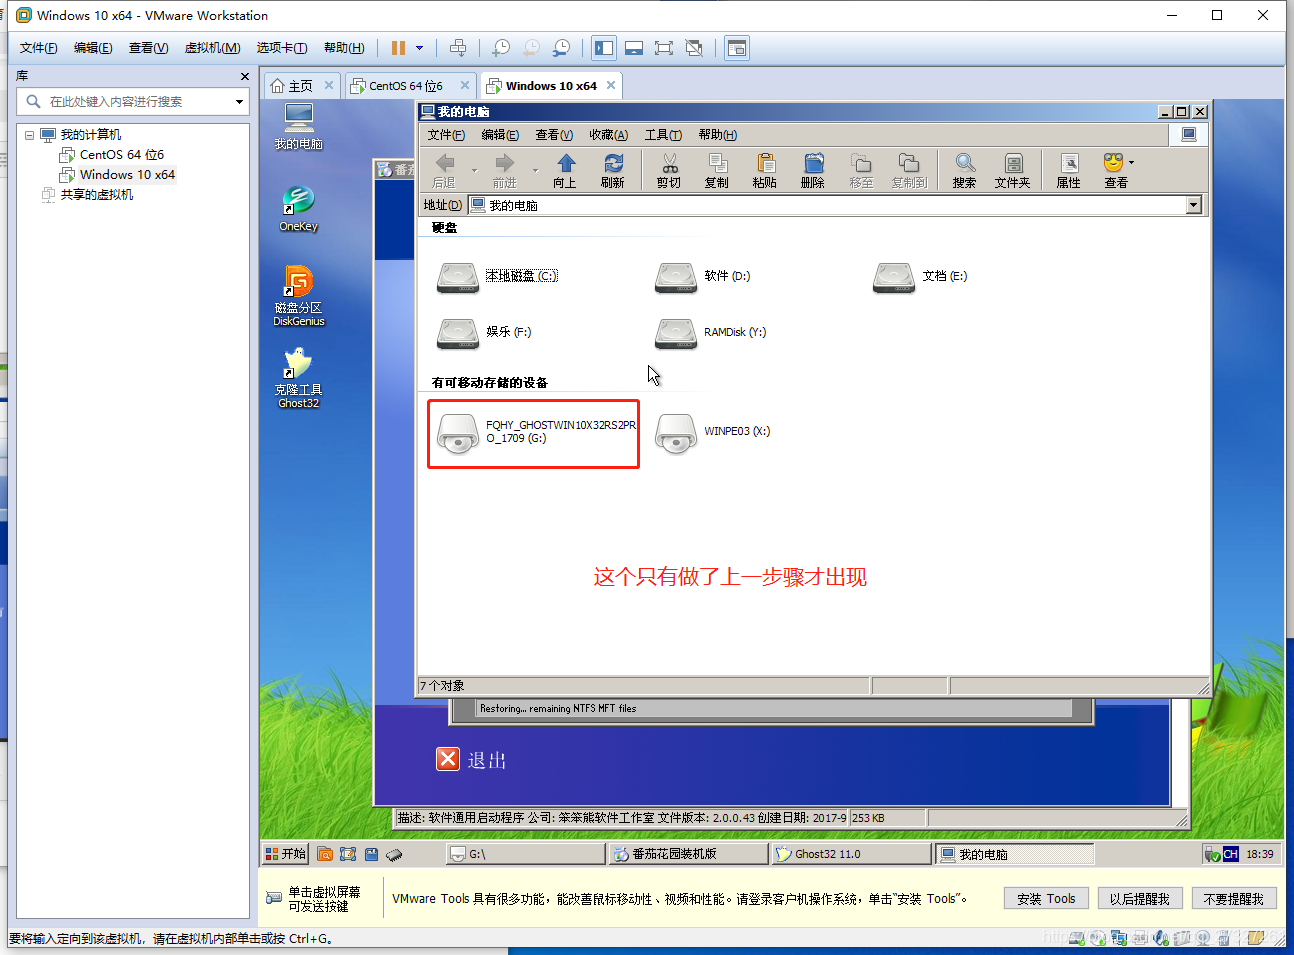Screen dimensions: 1294x955
Task: Select 娱乐 (F:) drive
Action: point(485,332)
